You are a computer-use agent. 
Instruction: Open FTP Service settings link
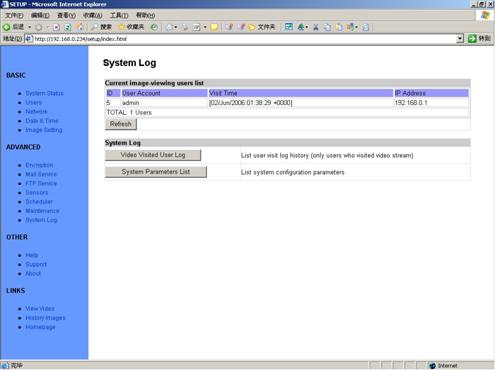point(41,183)
